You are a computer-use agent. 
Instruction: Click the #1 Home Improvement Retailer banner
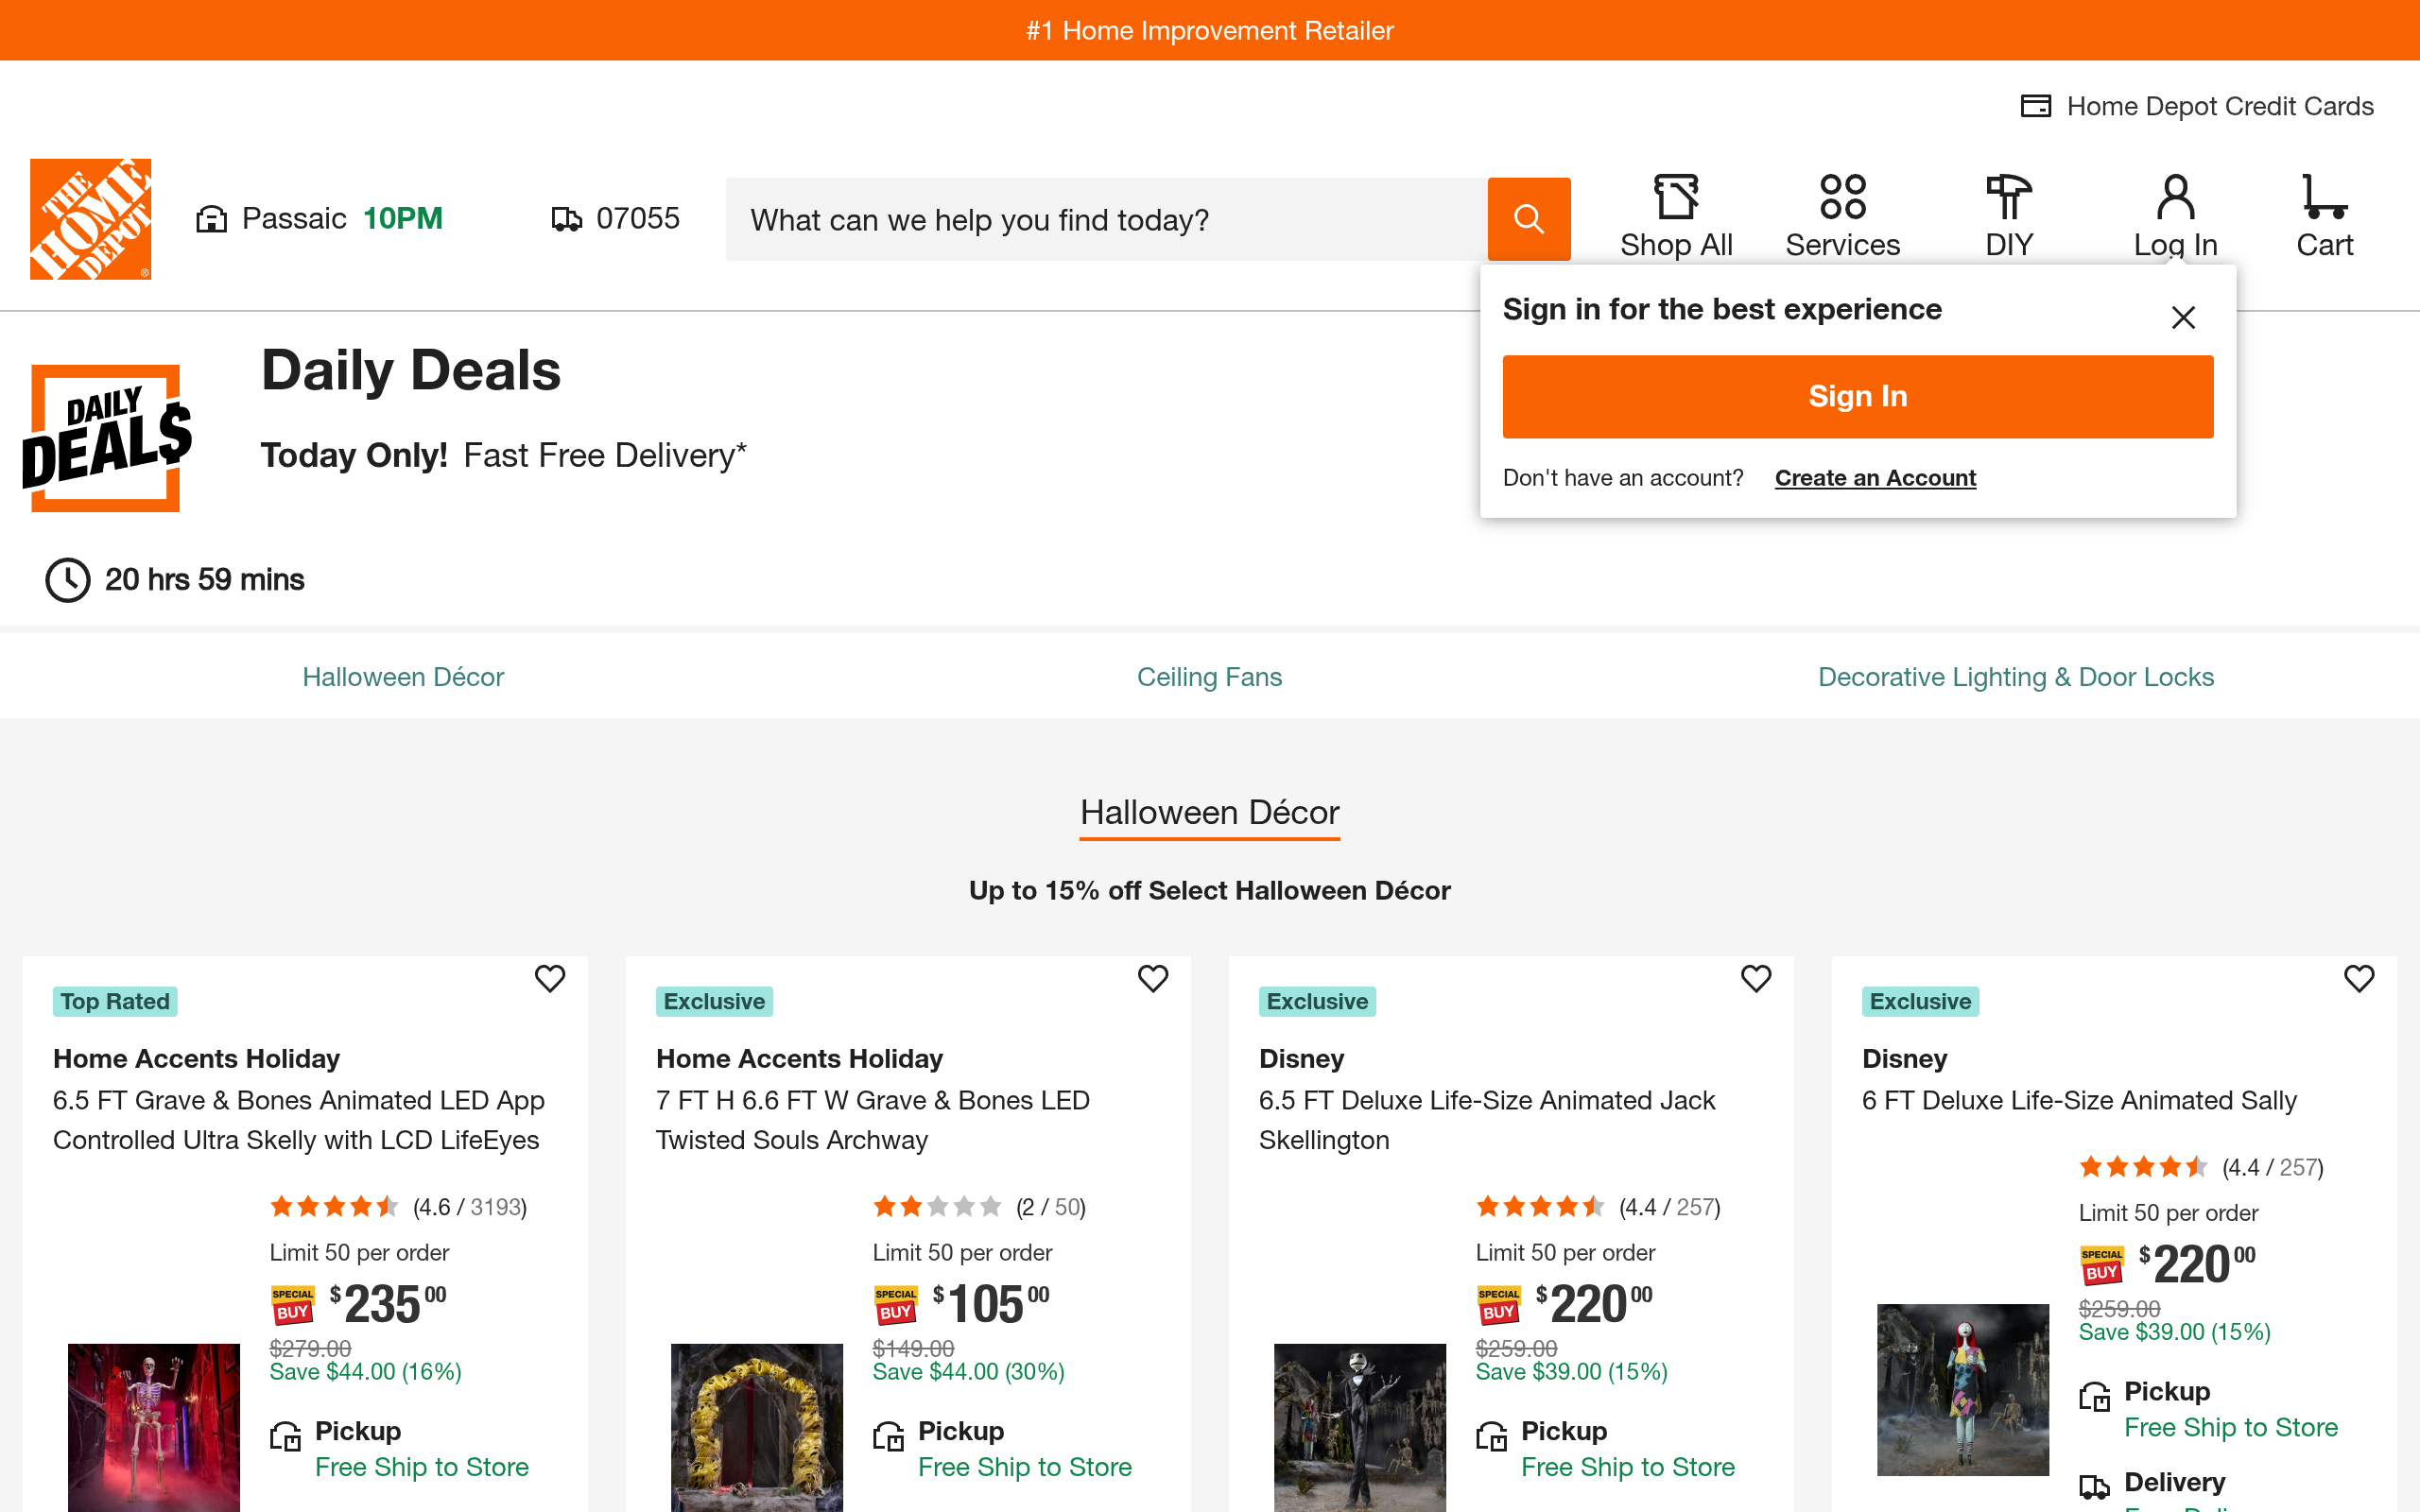pyautogui.click(x=1210, y=30)
